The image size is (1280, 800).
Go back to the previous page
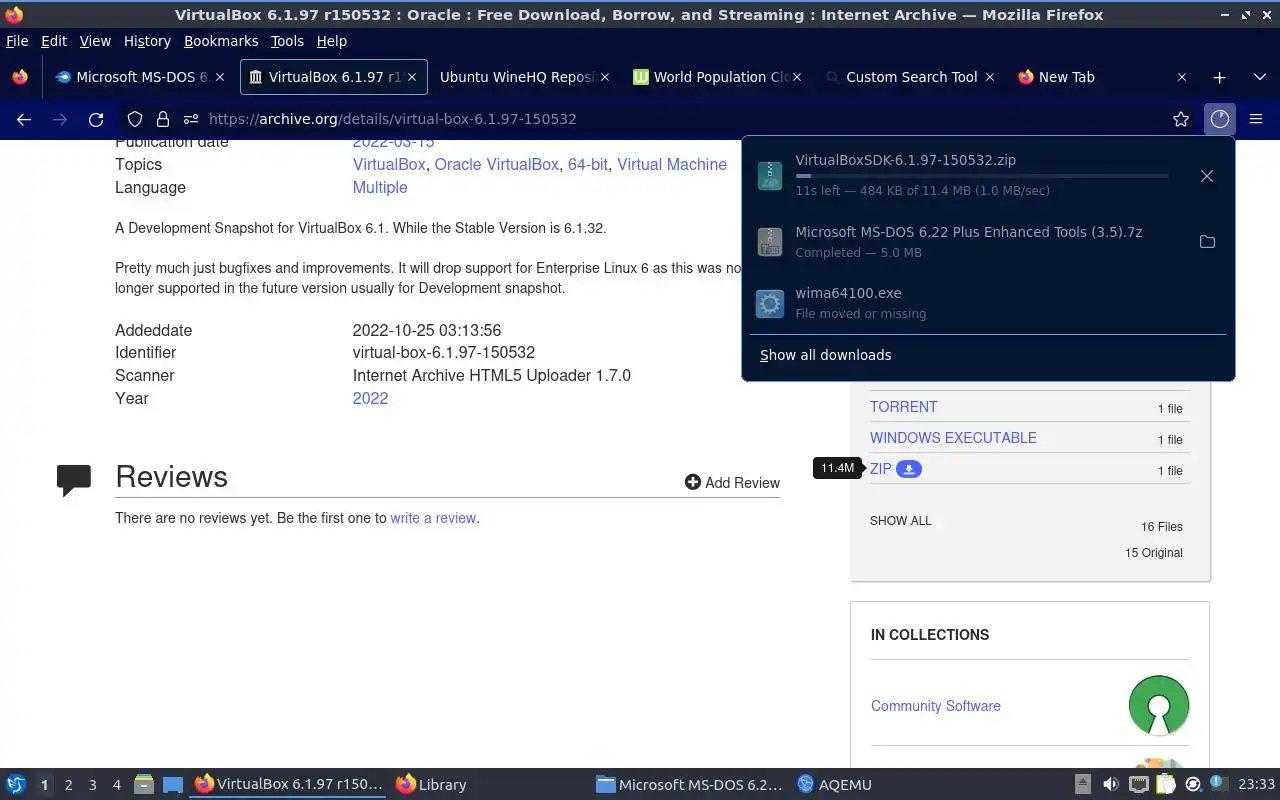(x=24, y=119)
